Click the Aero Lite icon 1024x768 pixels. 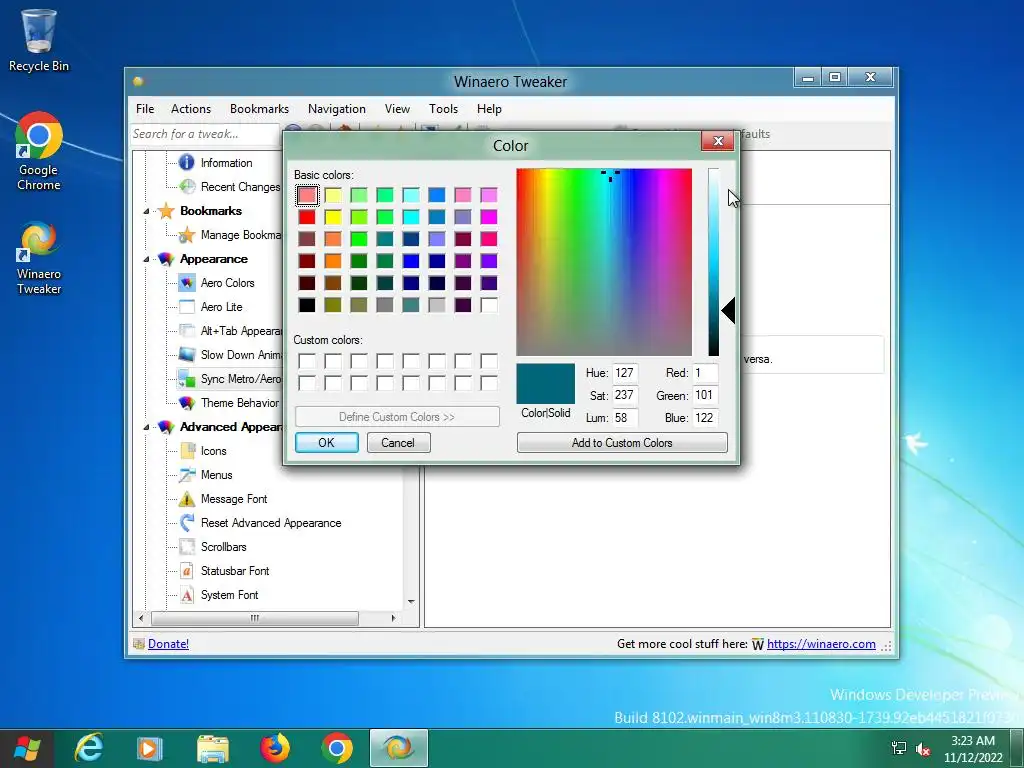[x=187, y=307]
